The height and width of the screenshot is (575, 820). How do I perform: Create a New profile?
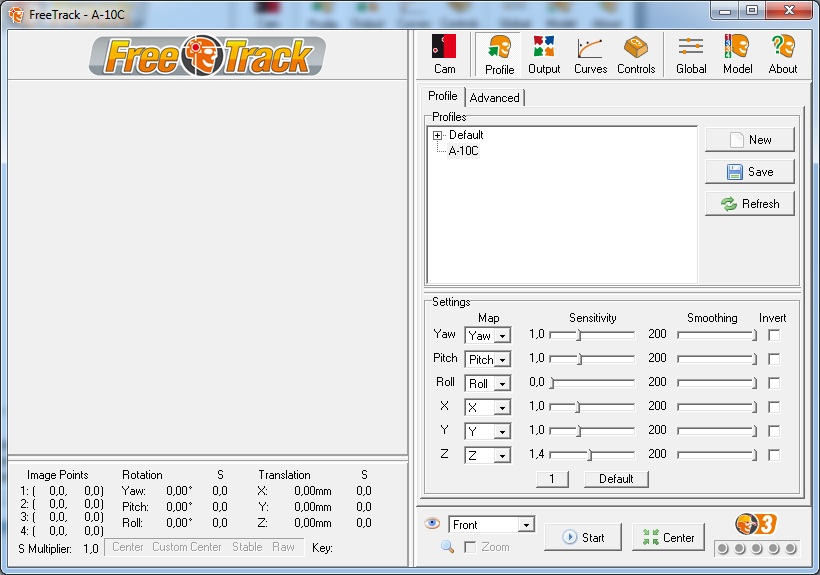(x=749, y=140)
